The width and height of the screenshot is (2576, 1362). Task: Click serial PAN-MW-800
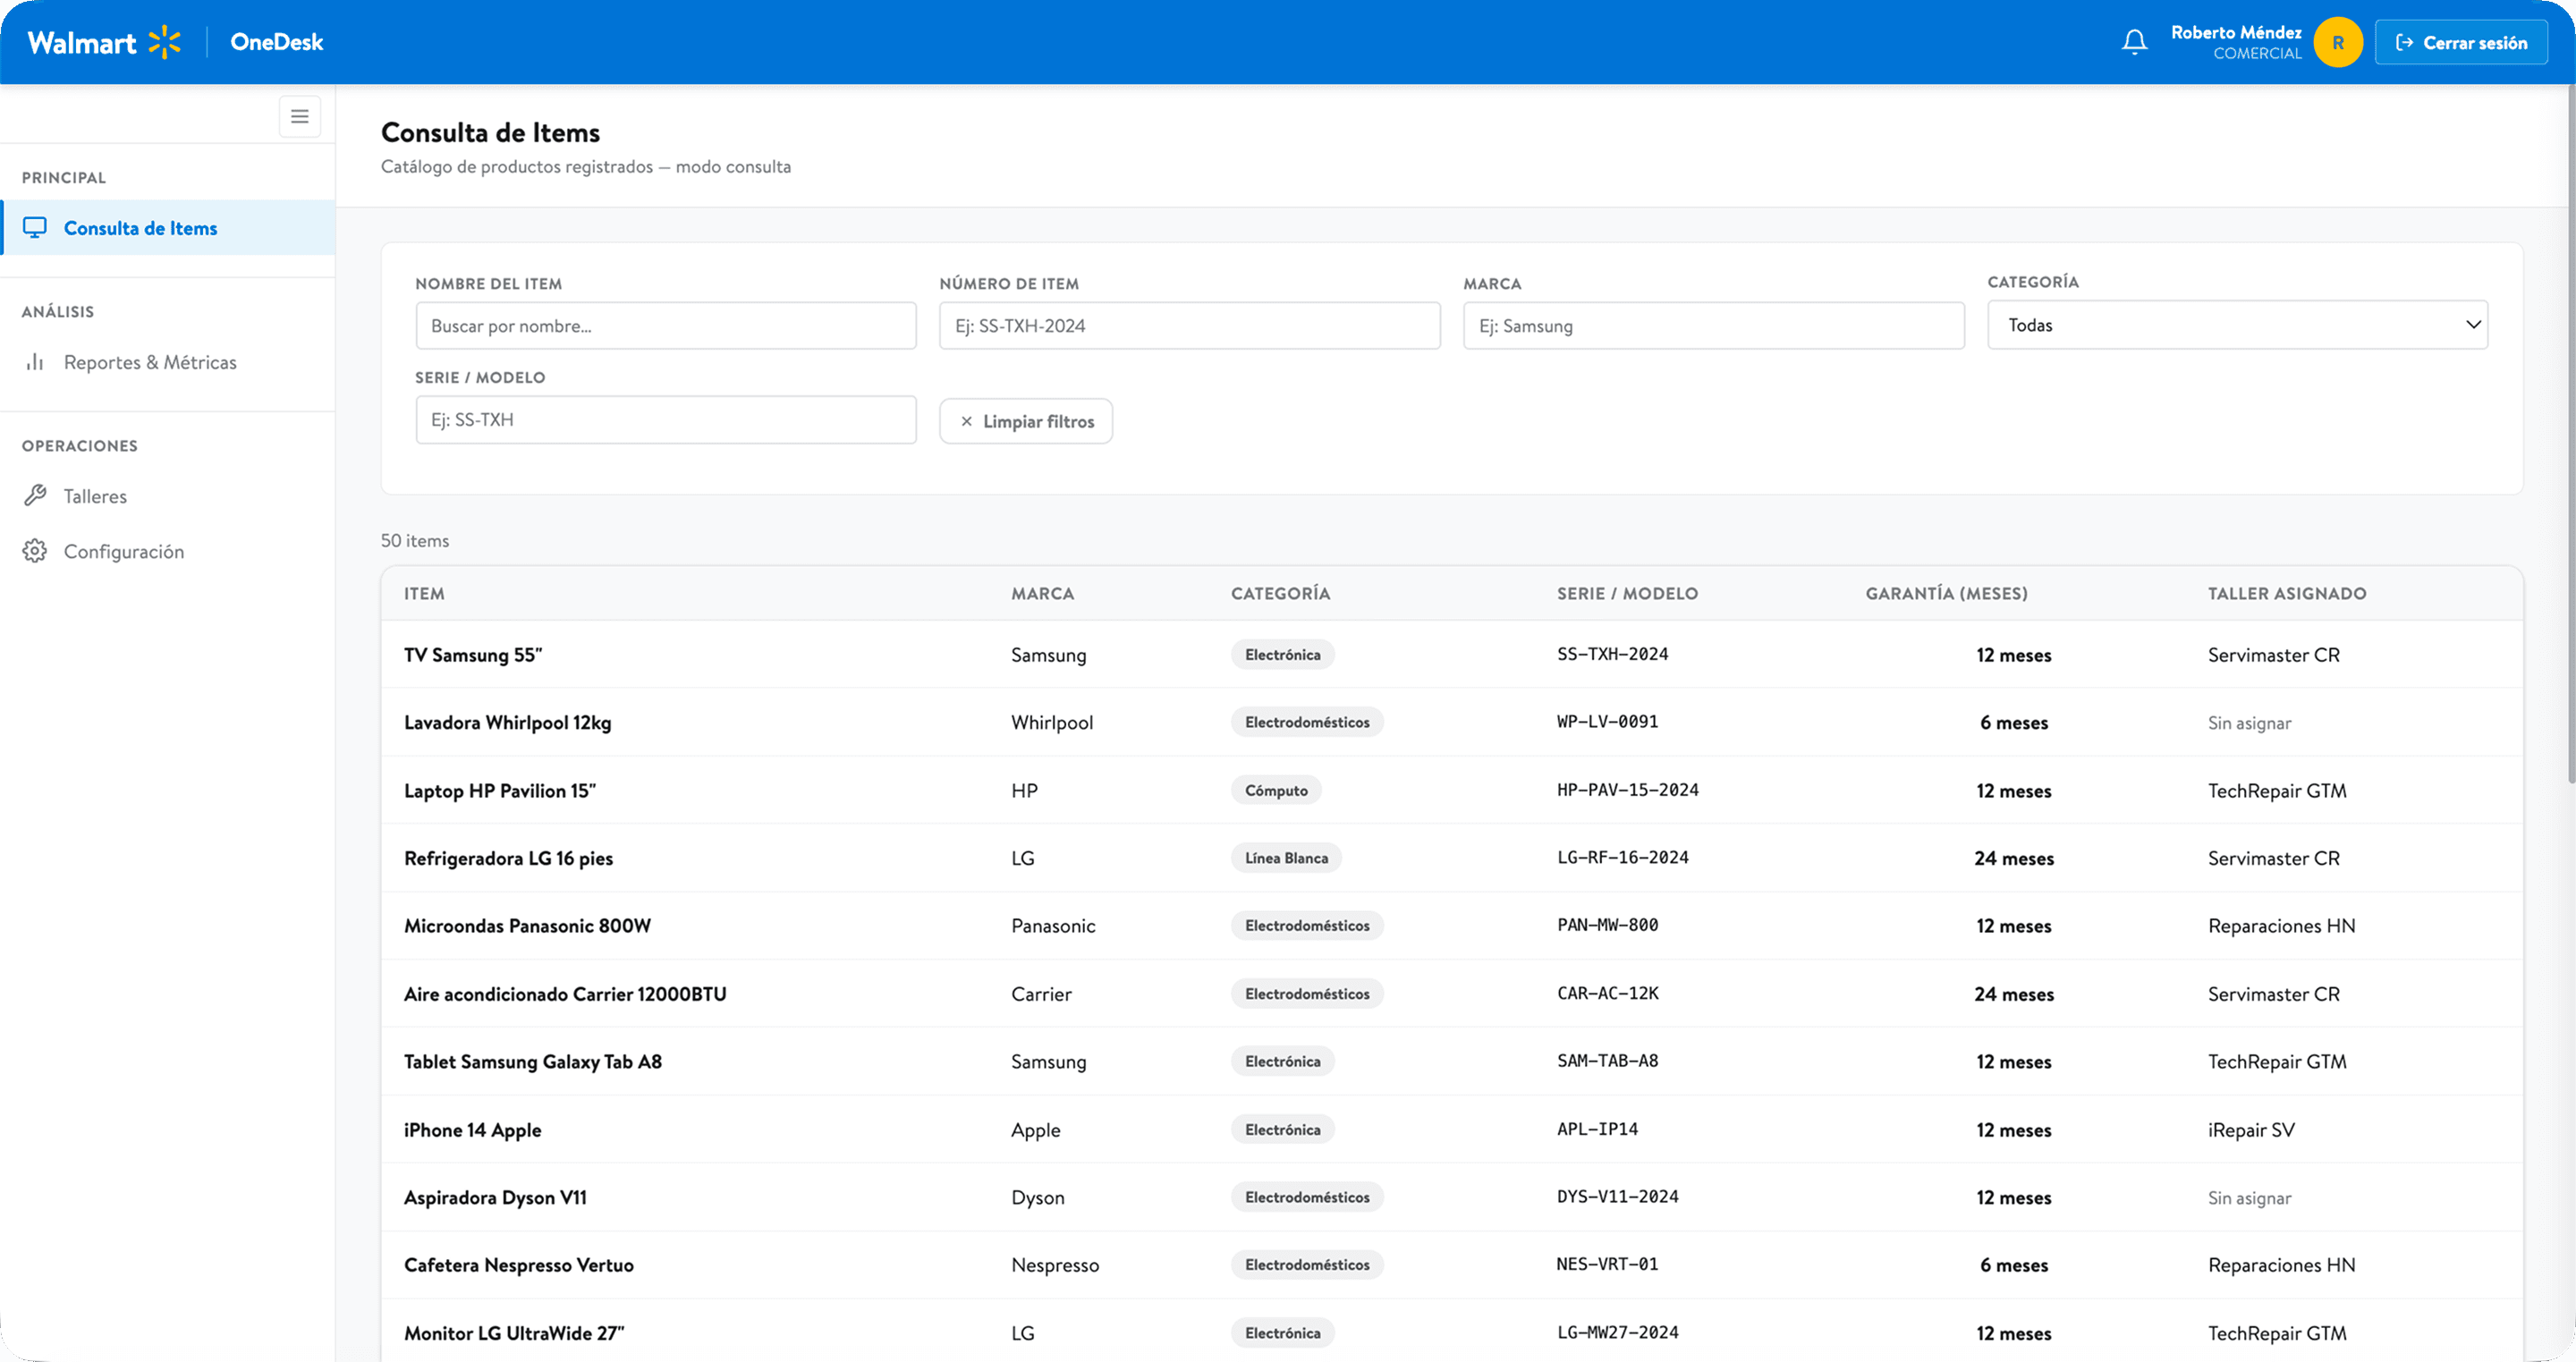(x=1607, y=925)
